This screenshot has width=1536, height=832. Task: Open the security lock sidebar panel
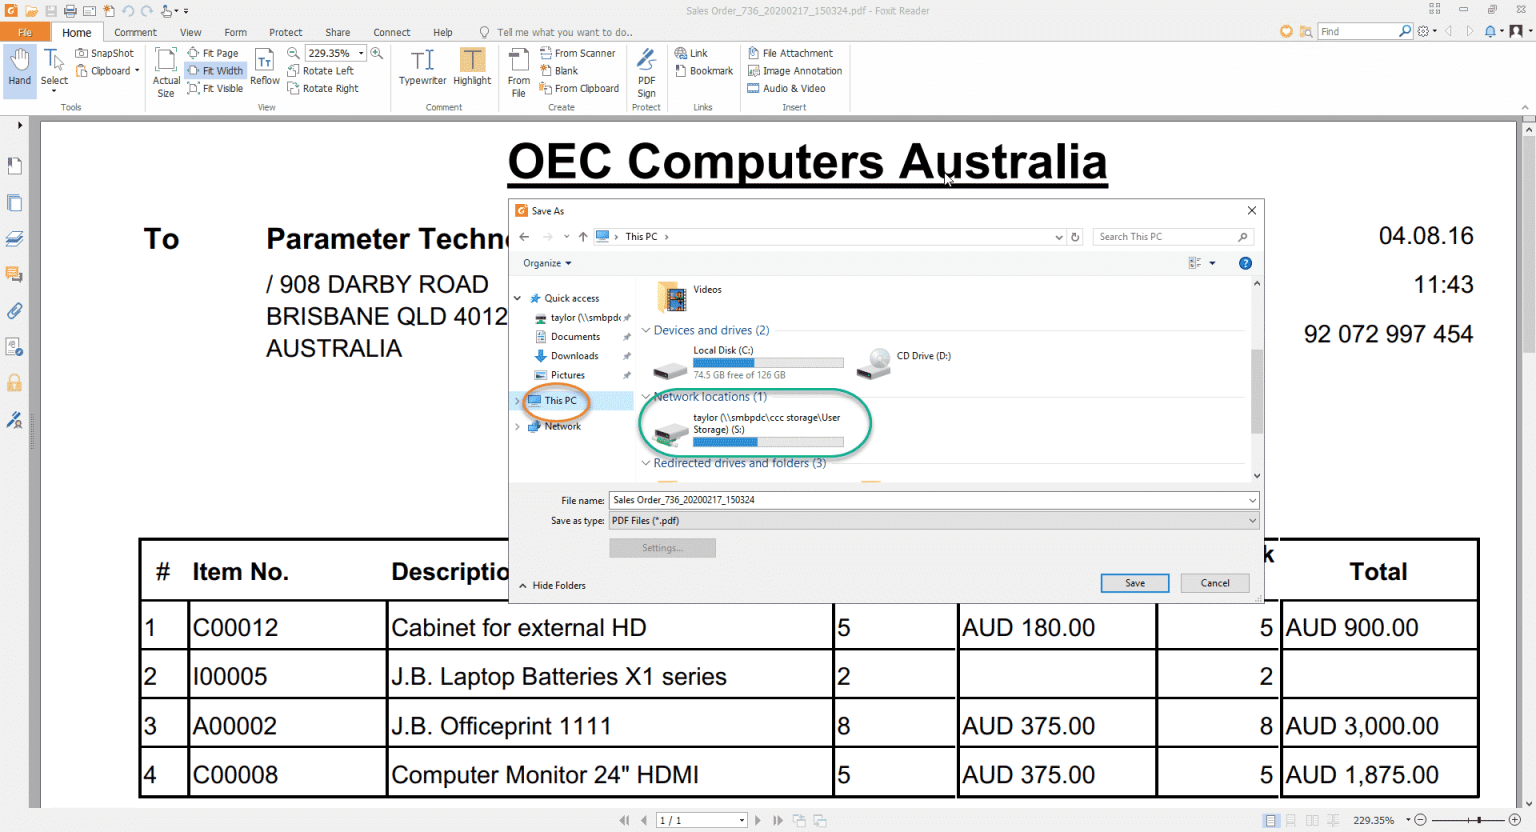[14, 383]
